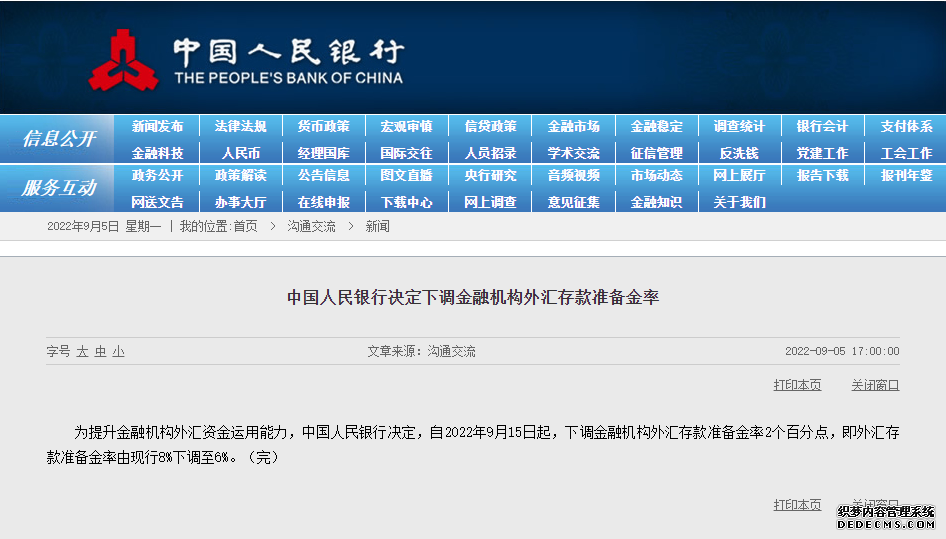Go to 意见征集 page

point(573,202)
